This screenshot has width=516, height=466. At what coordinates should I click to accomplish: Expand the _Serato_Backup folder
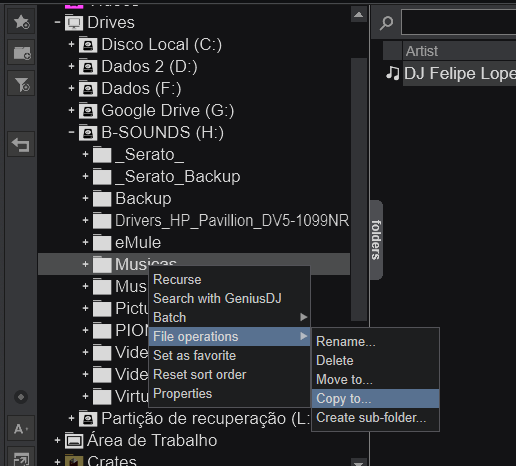point(85,176)
